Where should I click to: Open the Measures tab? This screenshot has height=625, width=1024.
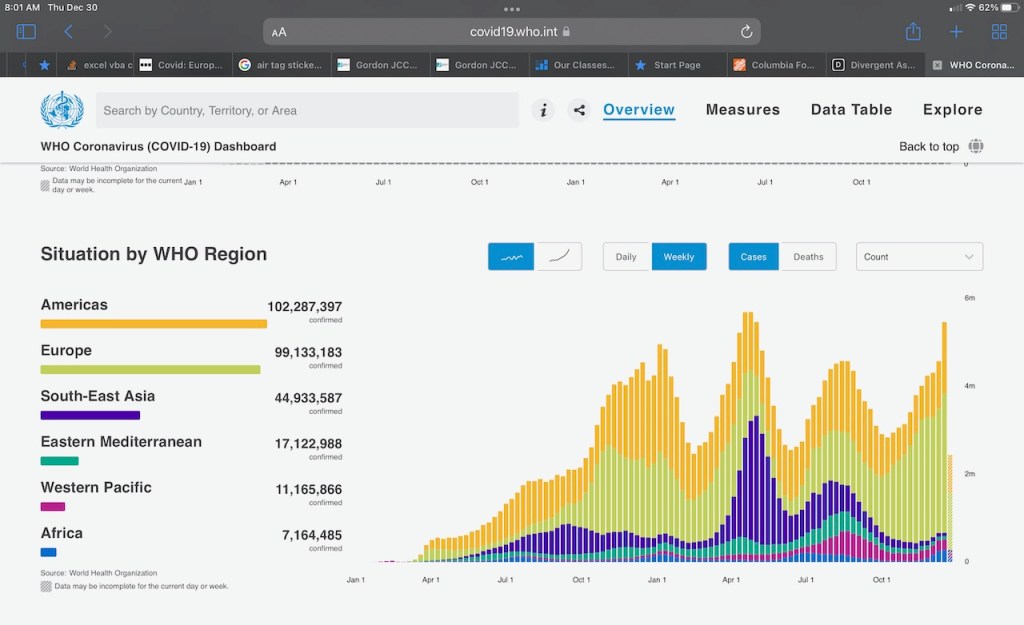coord(742,110)
